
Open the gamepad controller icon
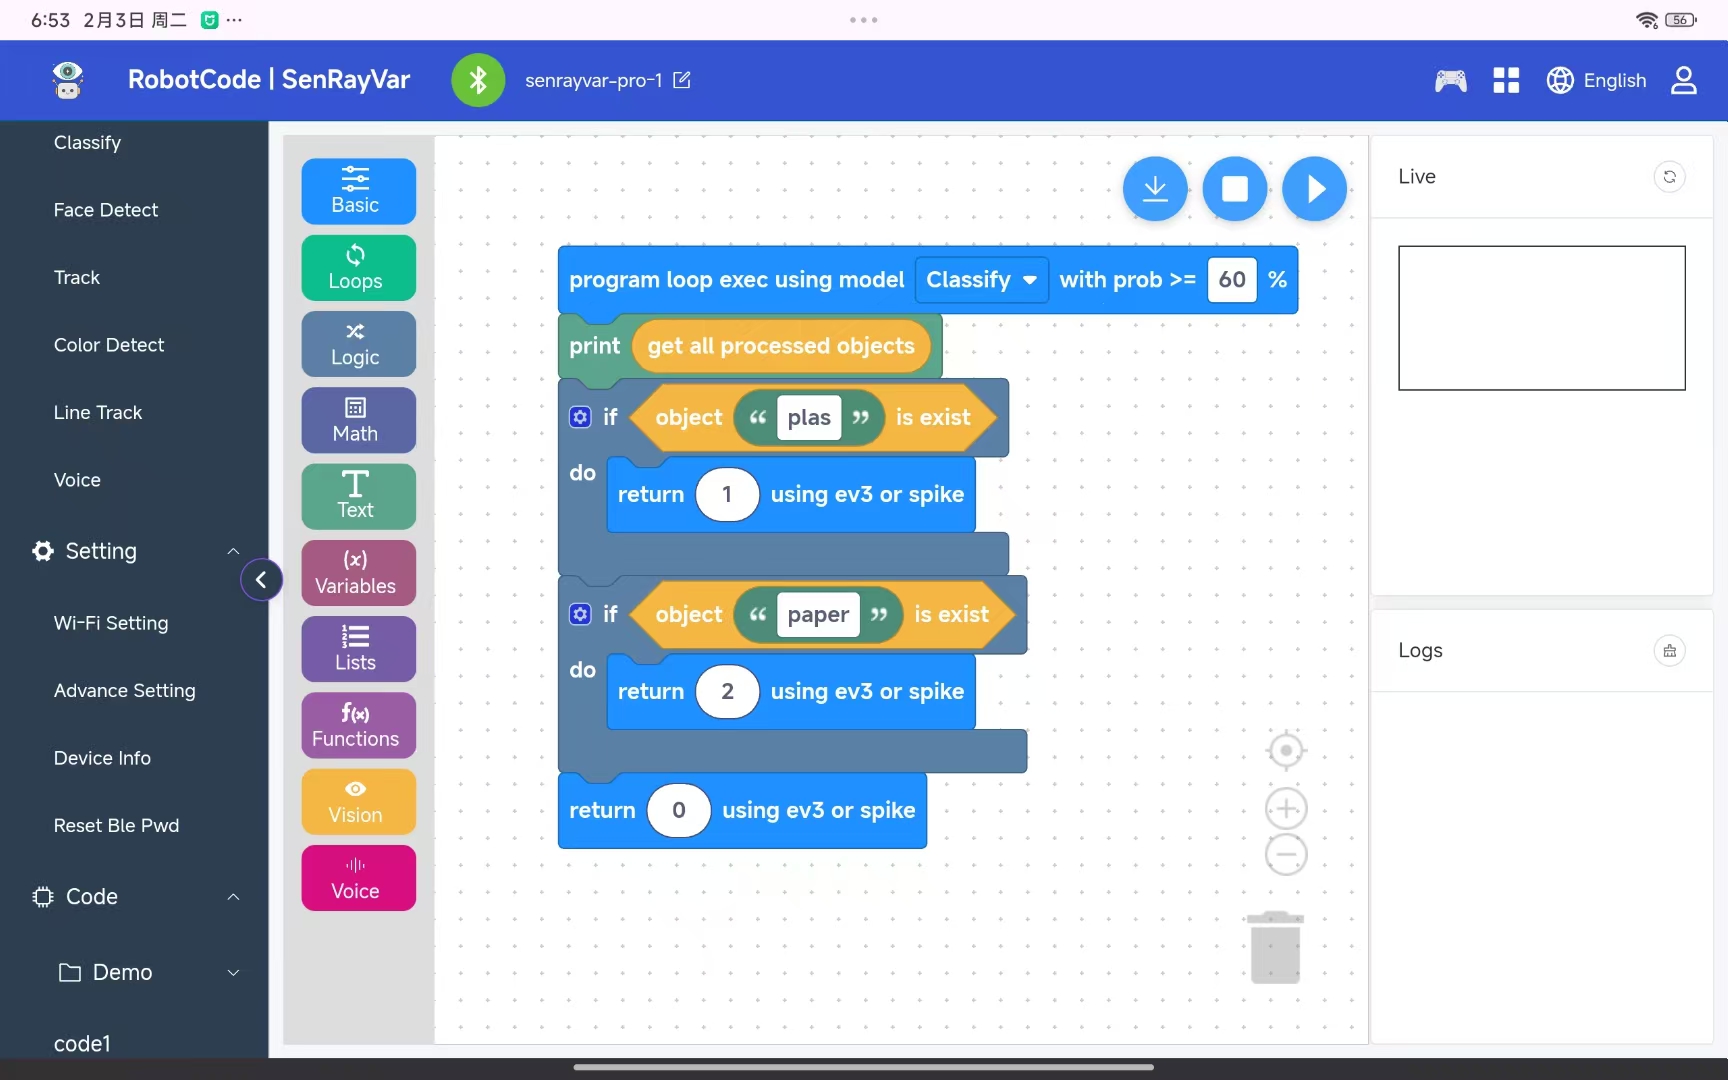1450,80
